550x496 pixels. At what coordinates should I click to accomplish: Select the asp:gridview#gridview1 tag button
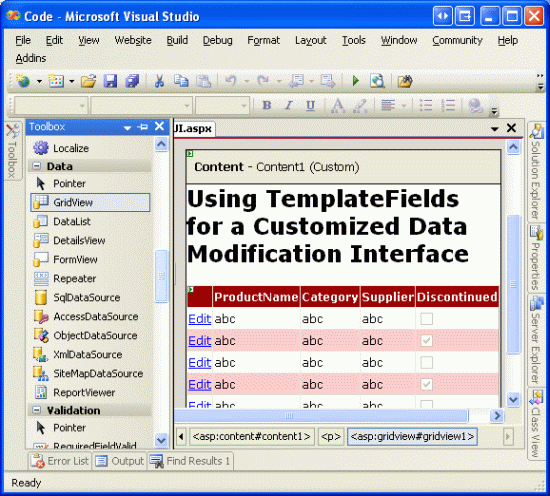pyautogui.click(x=412, y=437)
